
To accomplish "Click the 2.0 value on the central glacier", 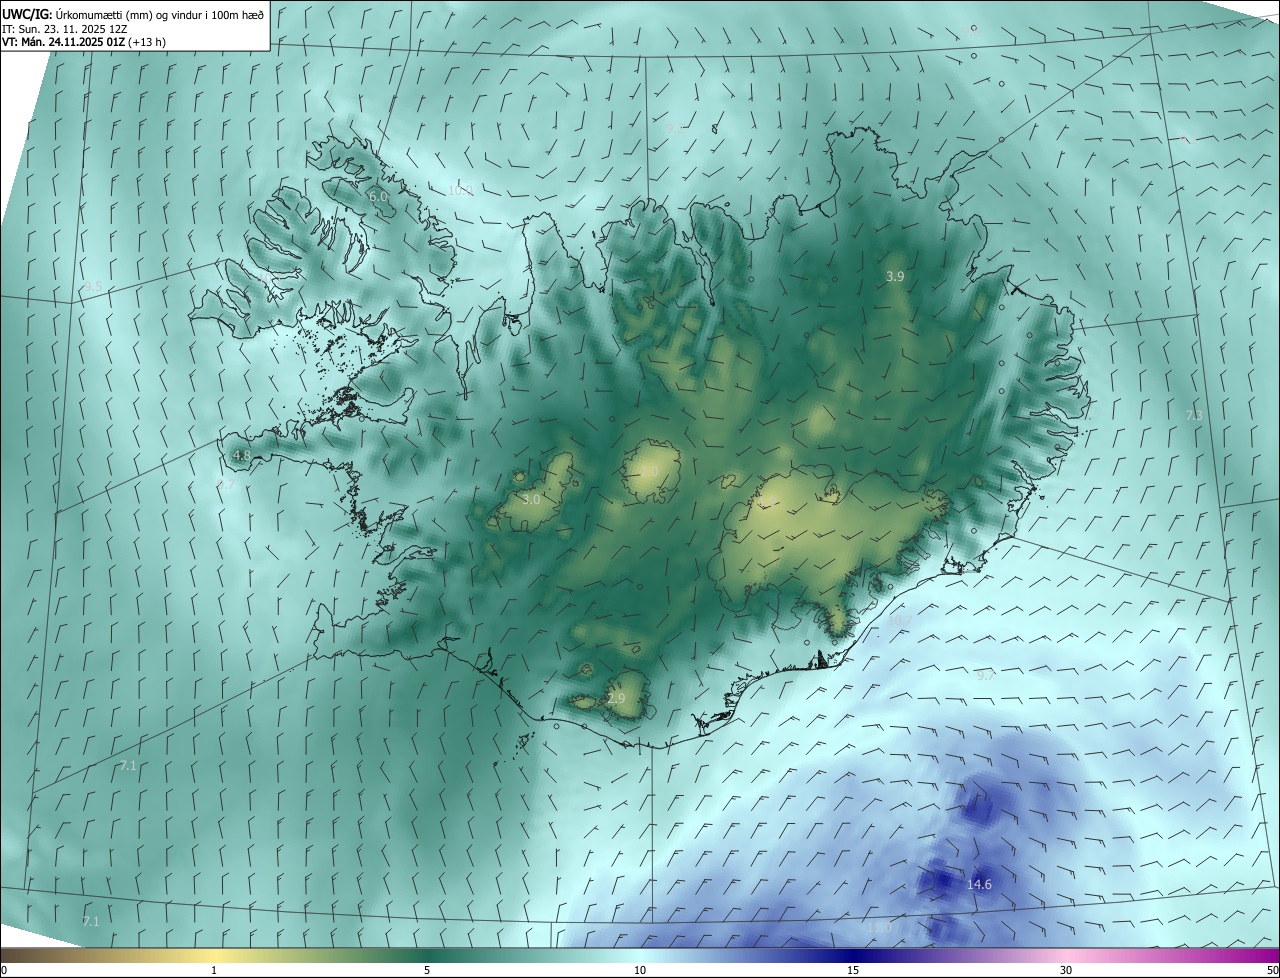I will click(649, 472).
